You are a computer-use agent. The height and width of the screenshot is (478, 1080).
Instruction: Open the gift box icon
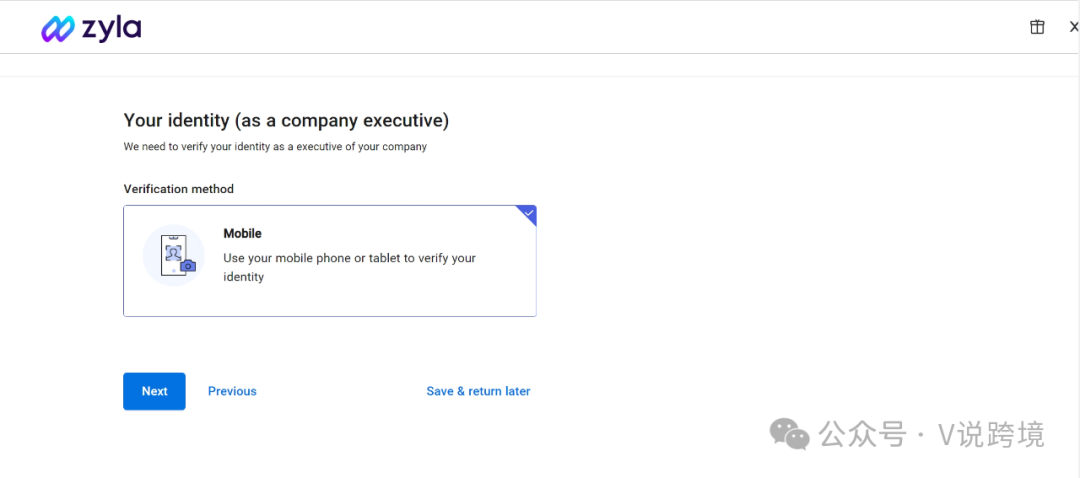1037,27
